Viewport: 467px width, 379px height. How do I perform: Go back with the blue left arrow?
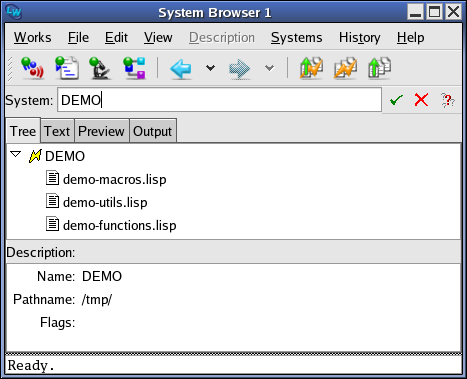(x=181, y=68)
